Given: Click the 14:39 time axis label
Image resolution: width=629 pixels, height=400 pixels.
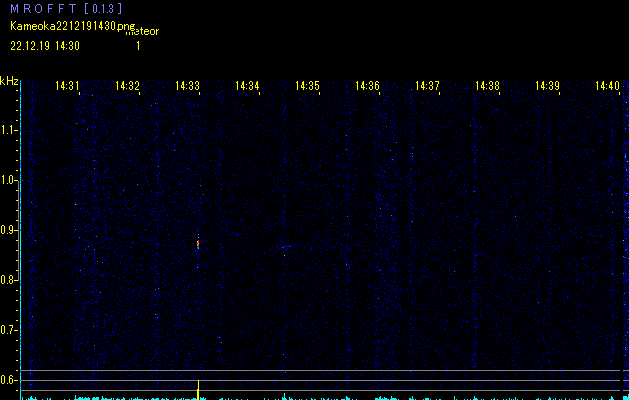Looking at the screenshot, I should tap(548, 86).
